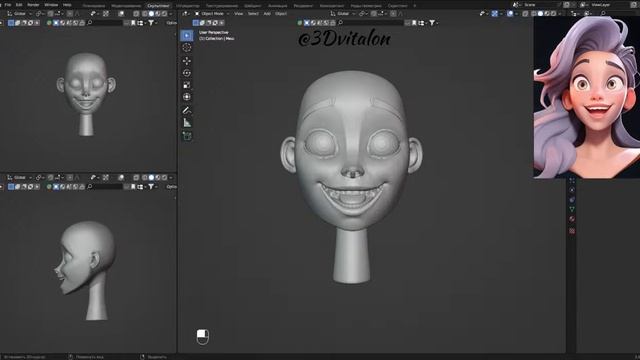Viewport: 640px width, 360px height.
Task: Select the Transform tool in the toolbar
Action: click(x=187, y=97)
